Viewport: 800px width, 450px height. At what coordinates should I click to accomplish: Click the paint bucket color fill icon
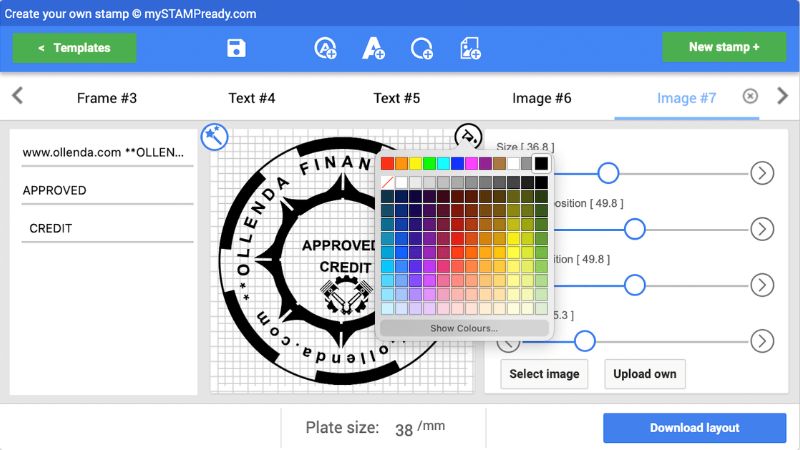coord(468,136)
